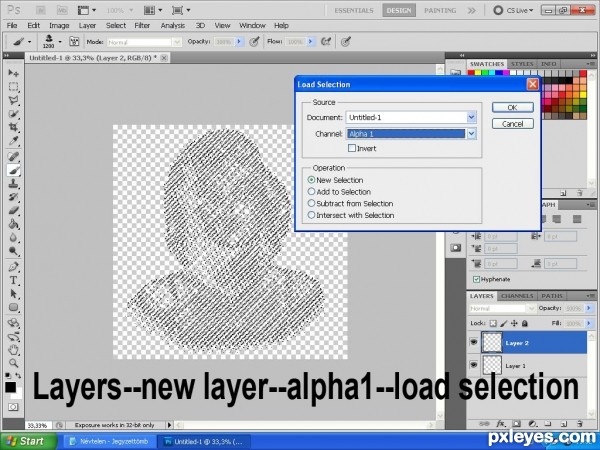Switch to the Styles tab
Screen dimensions: 600x450
point(522,64)
